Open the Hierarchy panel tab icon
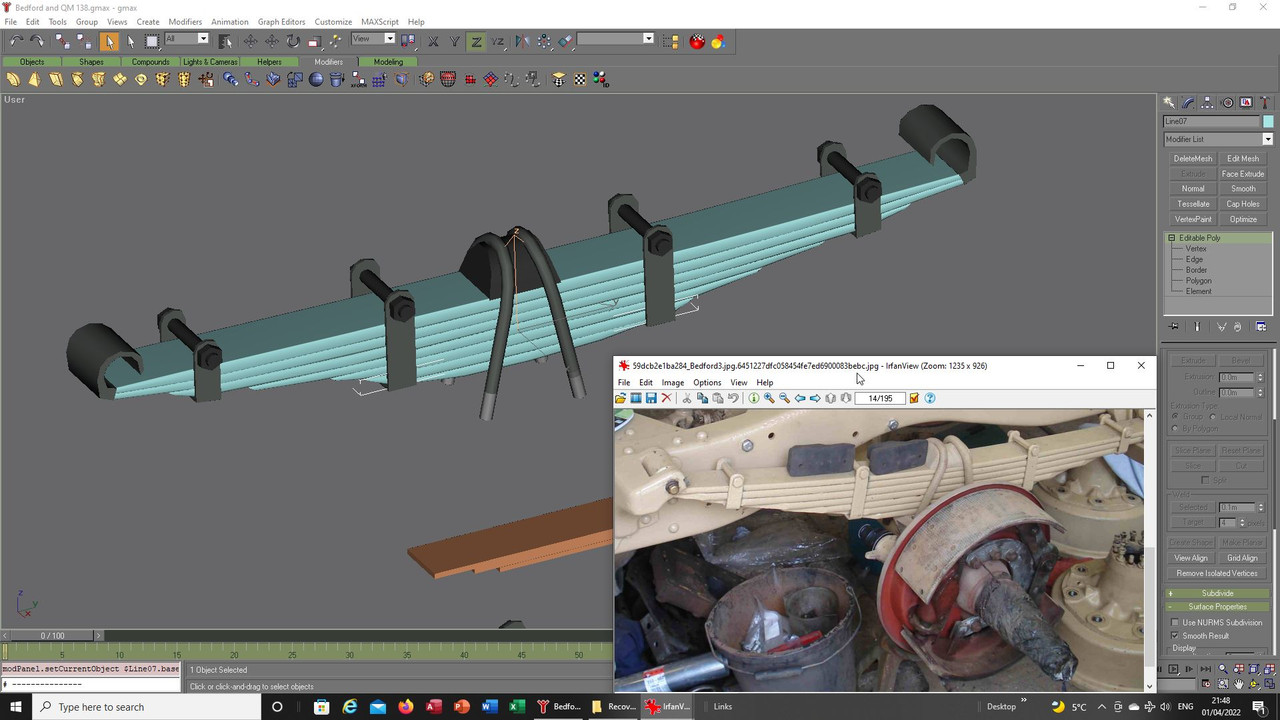Screen dimensions: 1280x720 pos(1208,103)
